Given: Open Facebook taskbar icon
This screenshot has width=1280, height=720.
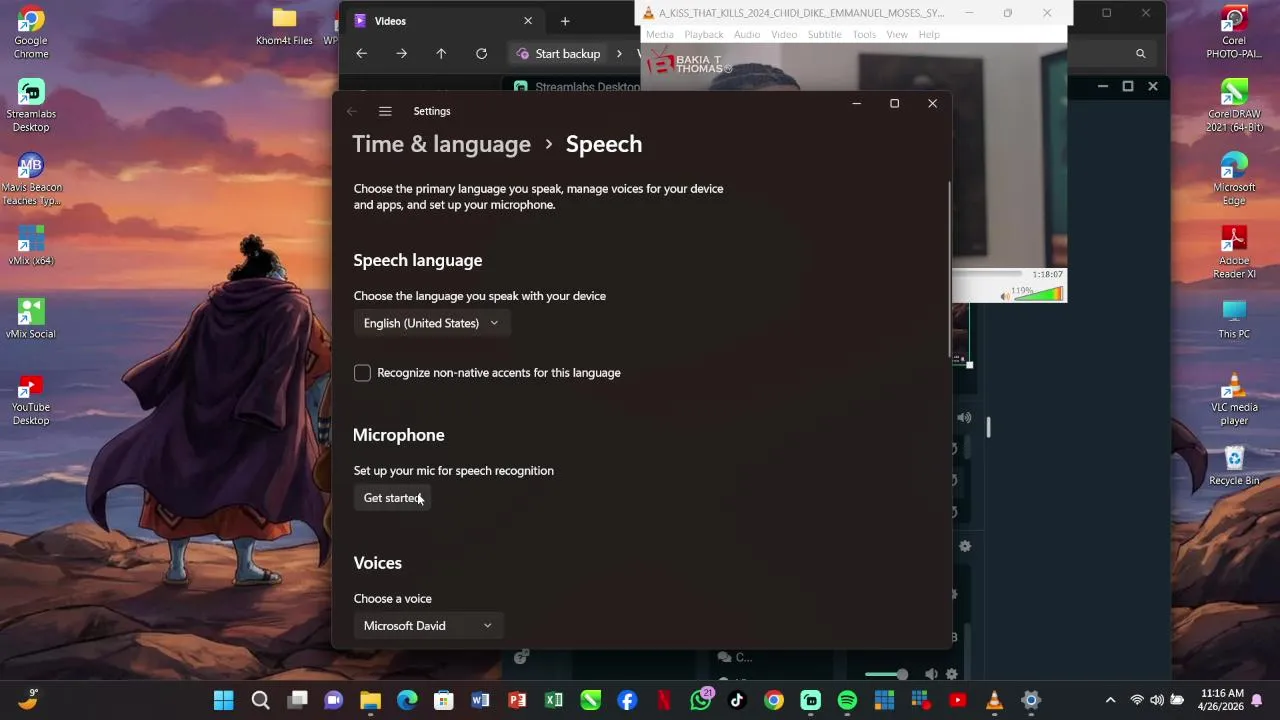Looking at the screenshot, I should click(x=627, y=700).
